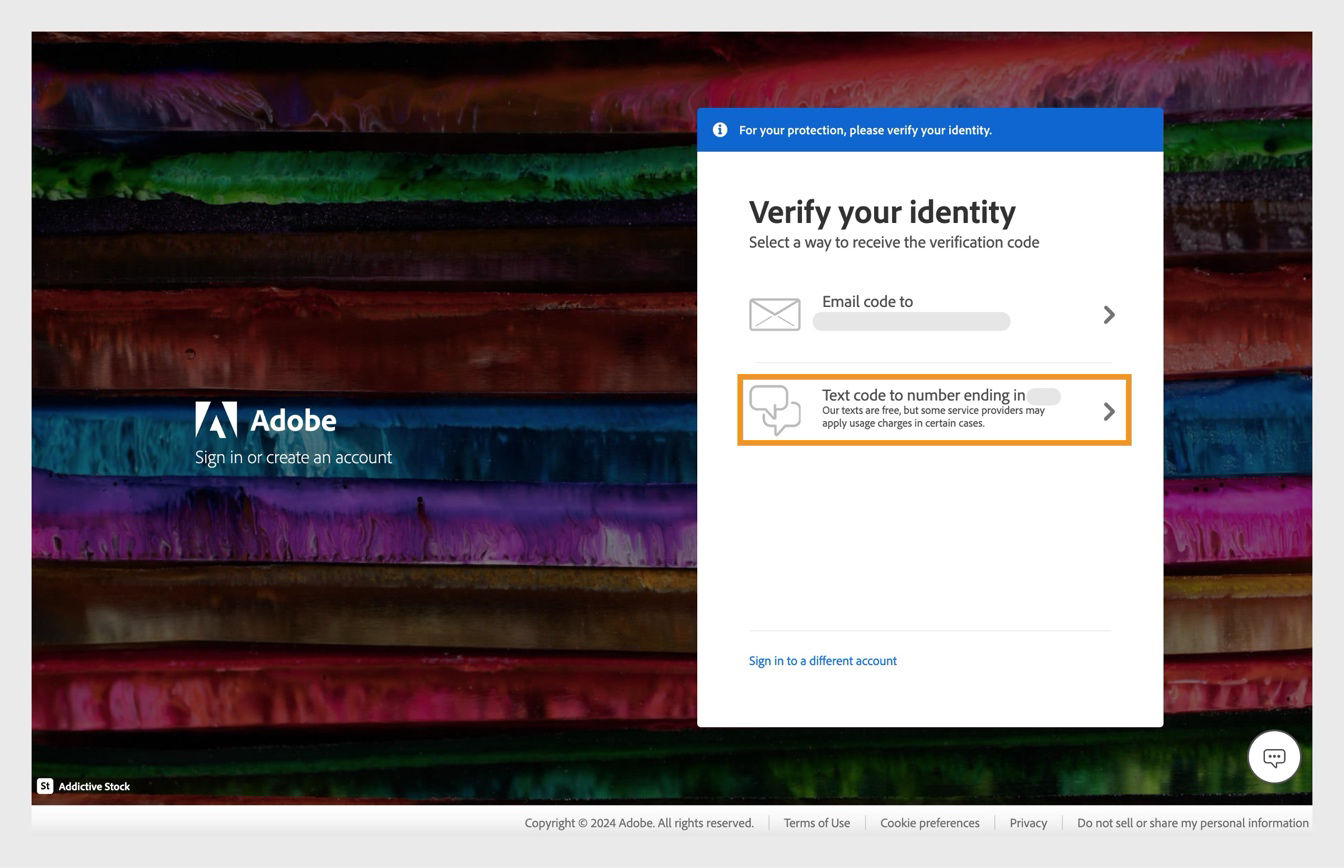The width and height of the screenshot is (1344, 868).
Task: Select the highlighted text code option
Action: [x=933, y=410]
